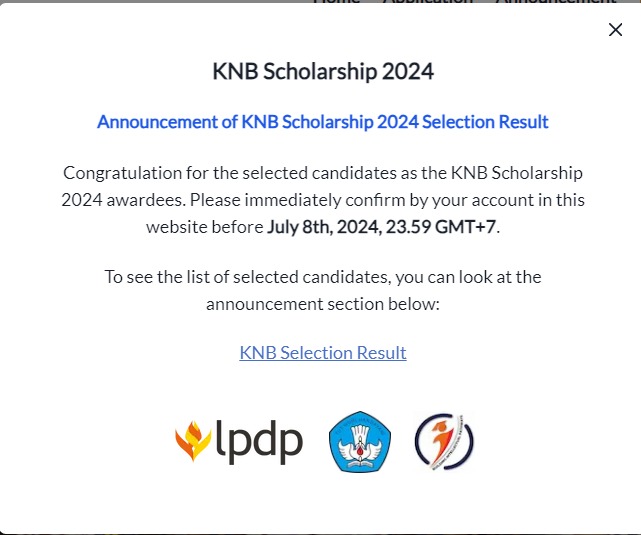Viewport: 641px width, 535px height.
Task: Click the blue Tut Wuri Handayani ministry emblem
Action: (x=359, y=441)
